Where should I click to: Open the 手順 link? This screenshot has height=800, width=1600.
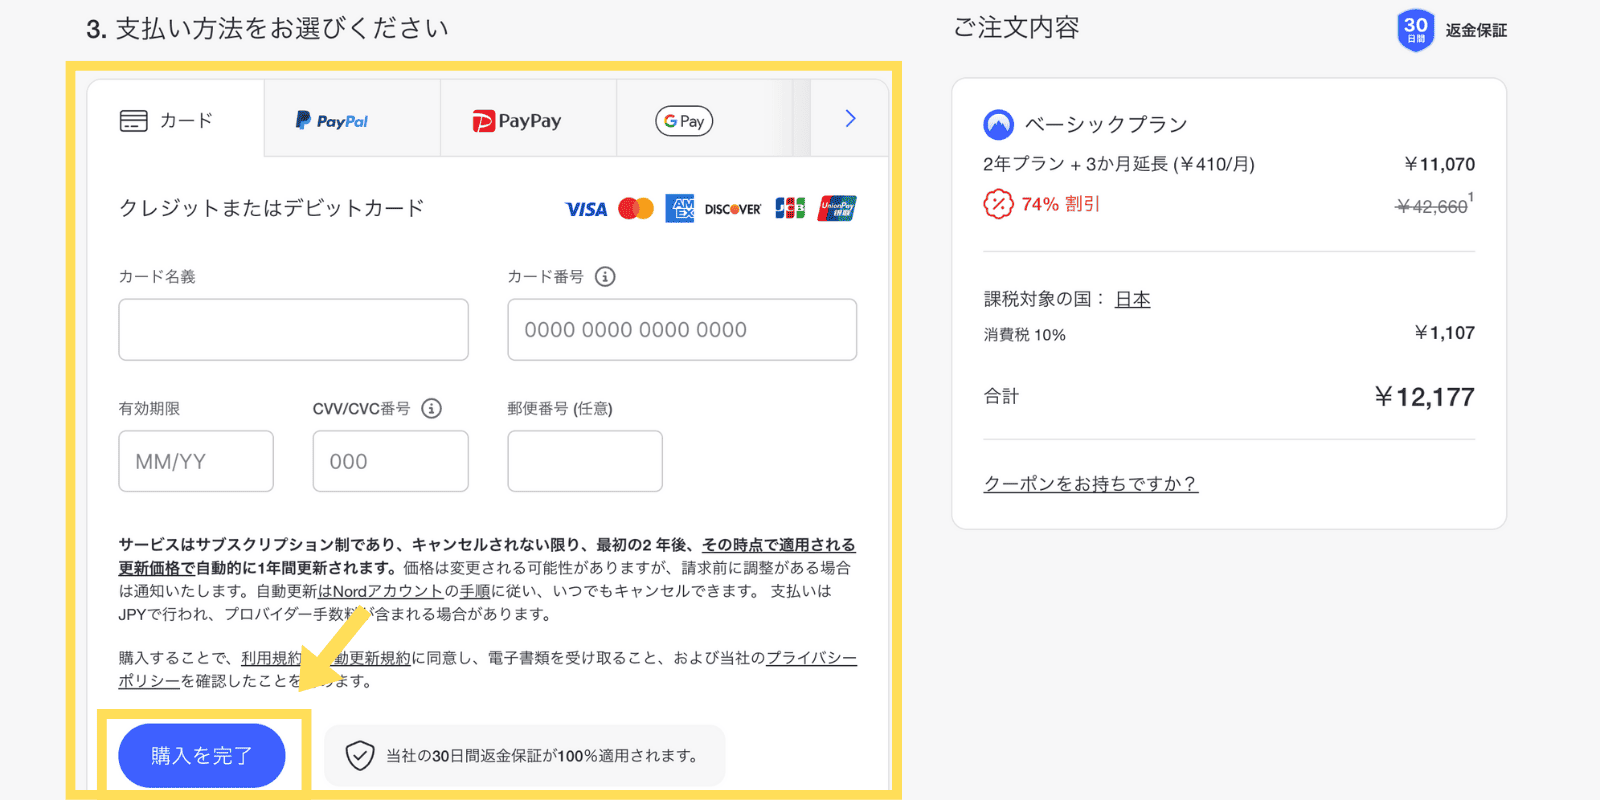pyautogui.click(x=475, y=591)
